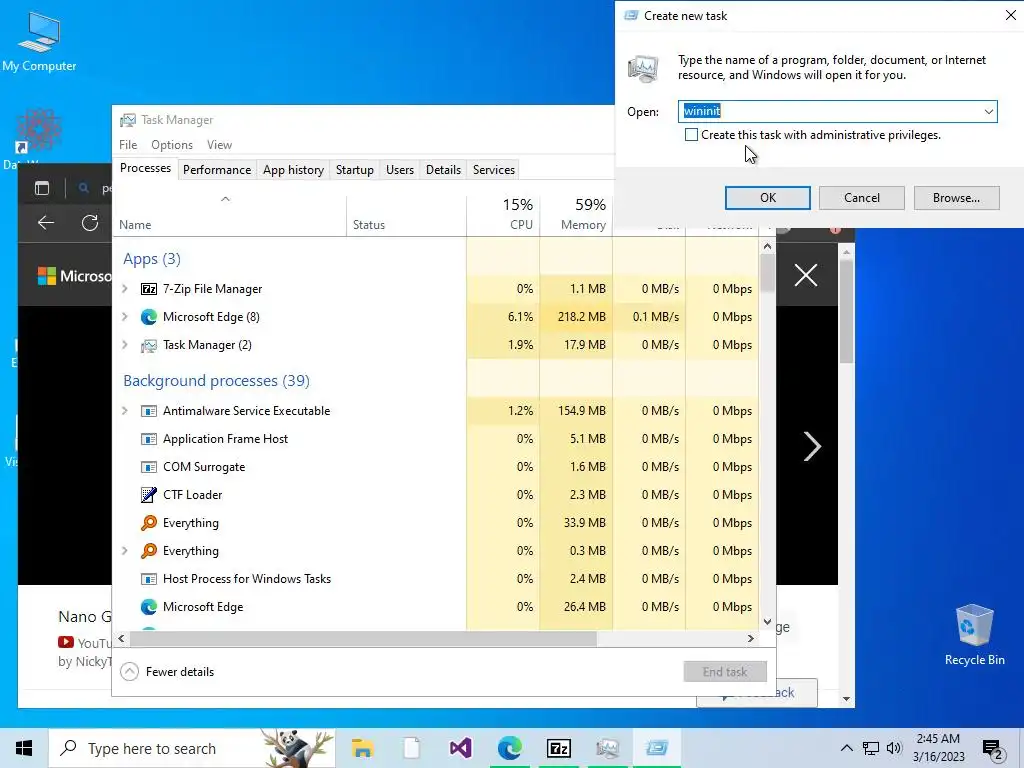Sort by the CPU column header
Viewport: 1024px width, 768px height.
[x=504, y=215]
